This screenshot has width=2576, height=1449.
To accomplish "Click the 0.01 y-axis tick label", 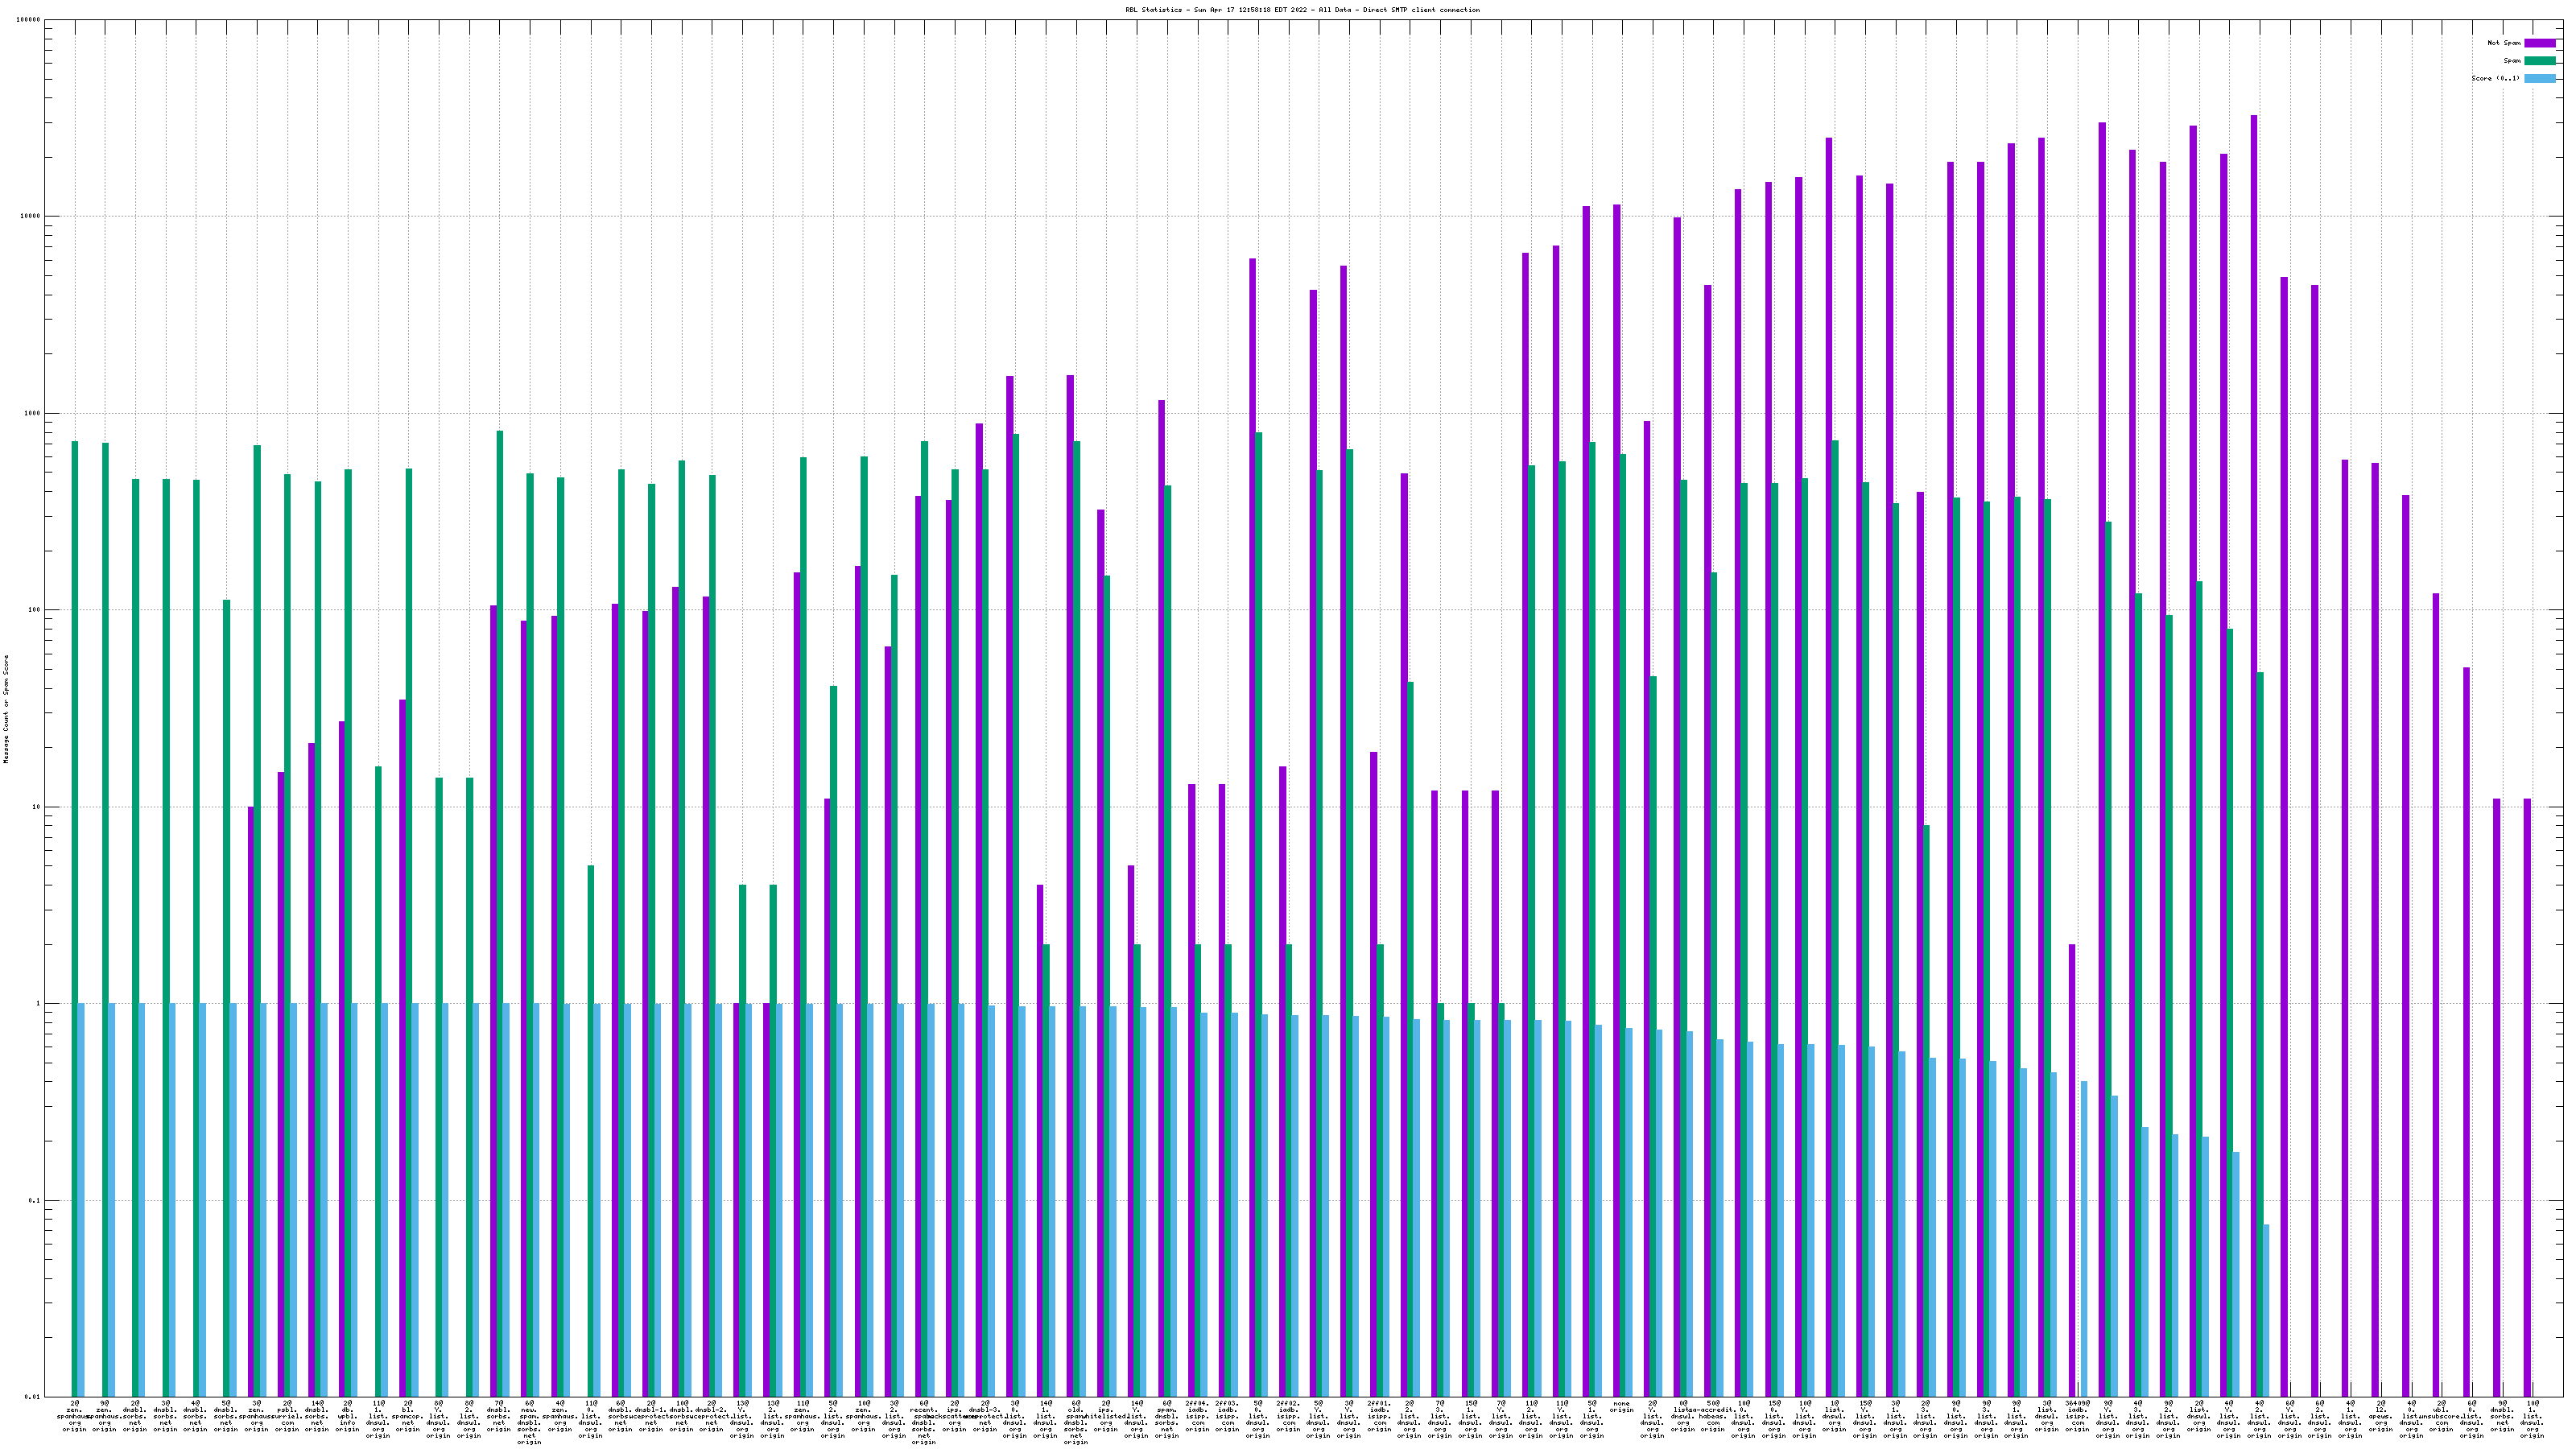I will tap(33, 1397).
